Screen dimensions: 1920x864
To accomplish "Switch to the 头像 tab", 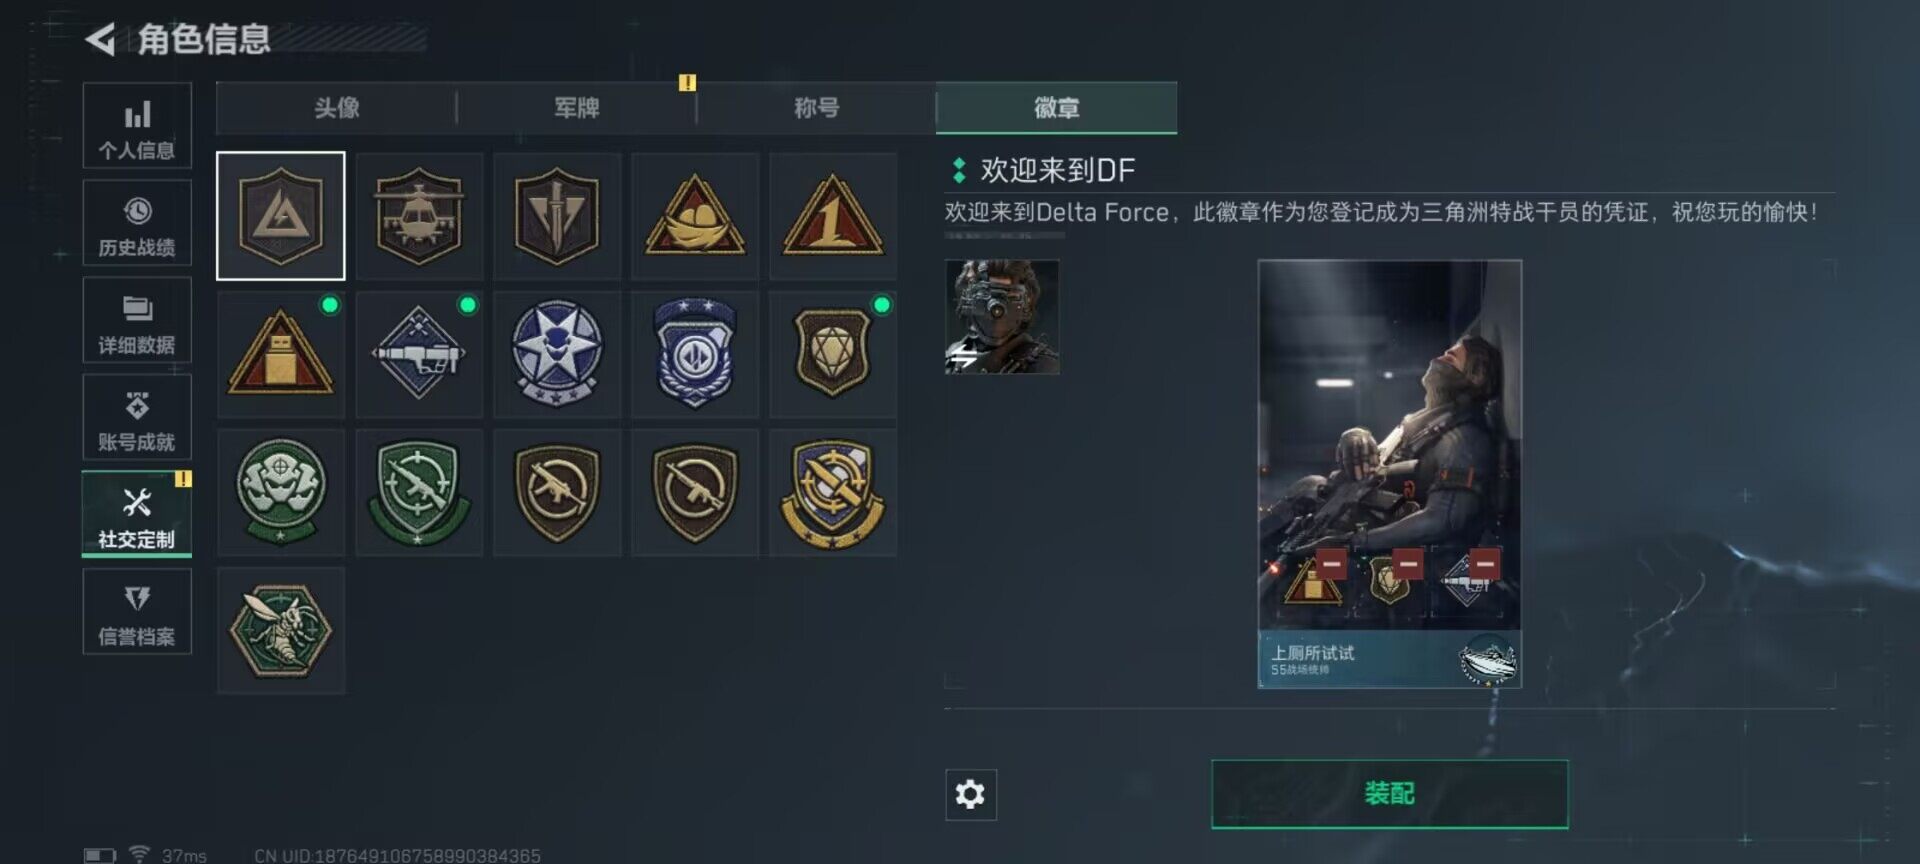I will (x=336, y=108).
